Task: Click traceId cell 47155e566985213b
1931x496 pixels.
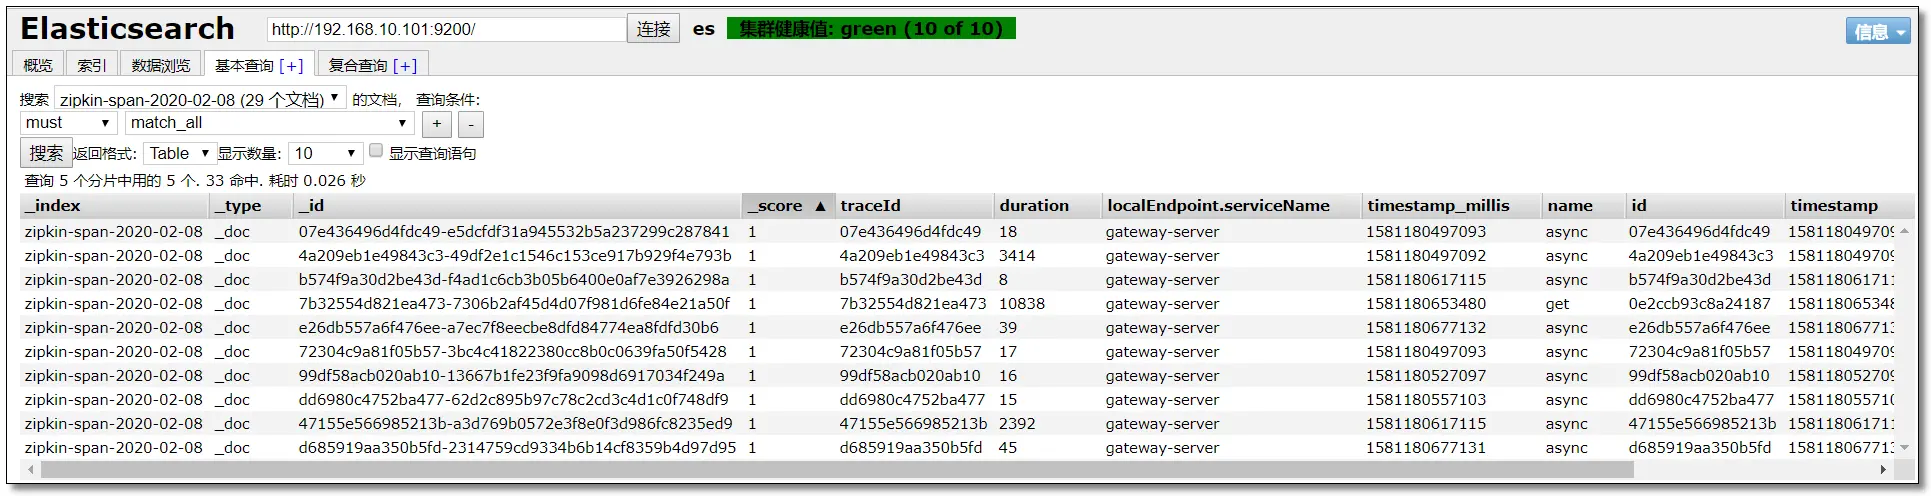Action: pos(913,423)
